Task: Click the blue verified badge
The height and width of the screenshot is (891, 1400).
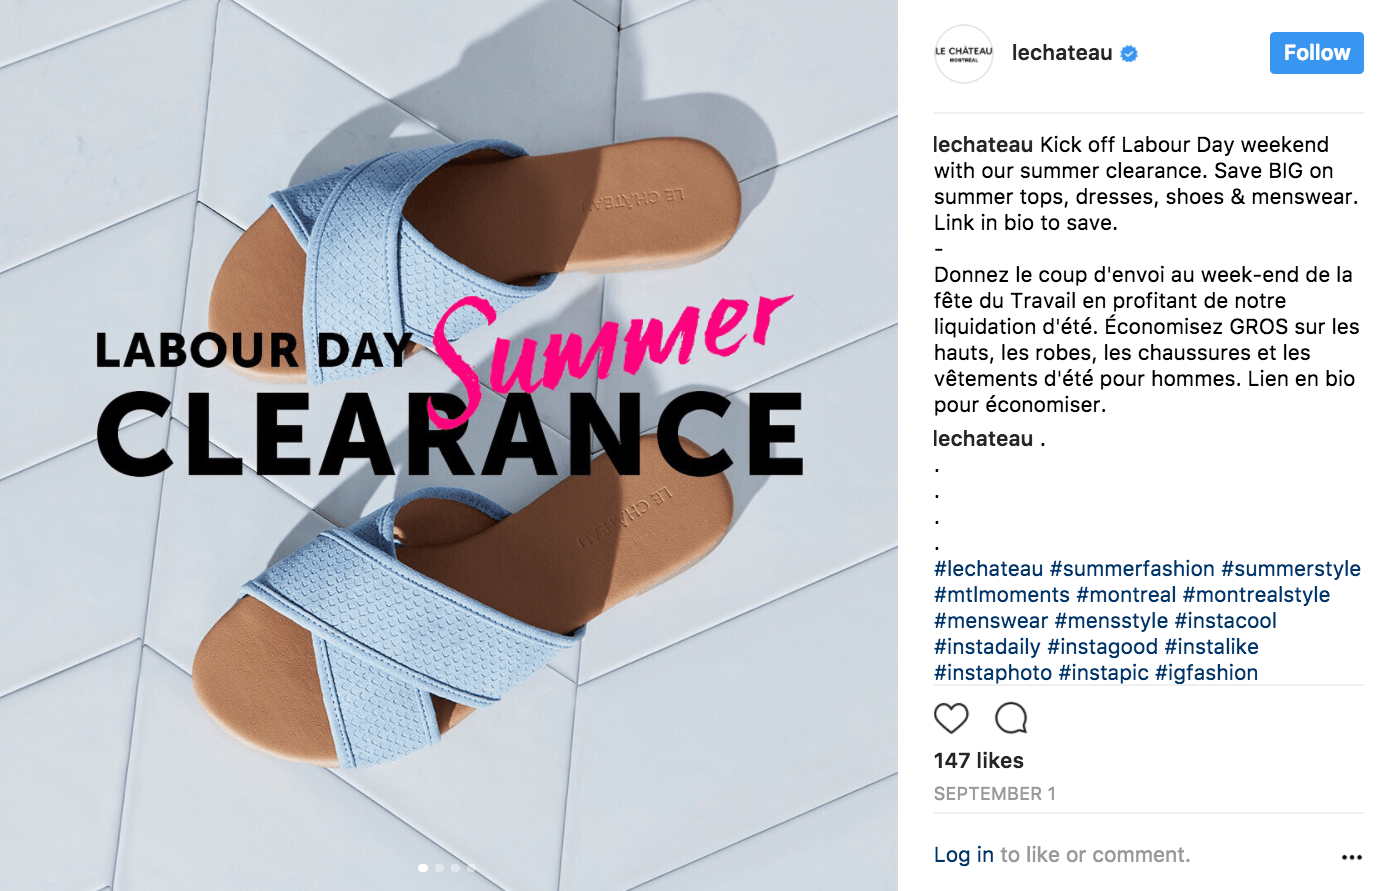Action: tap(1129, 54)
